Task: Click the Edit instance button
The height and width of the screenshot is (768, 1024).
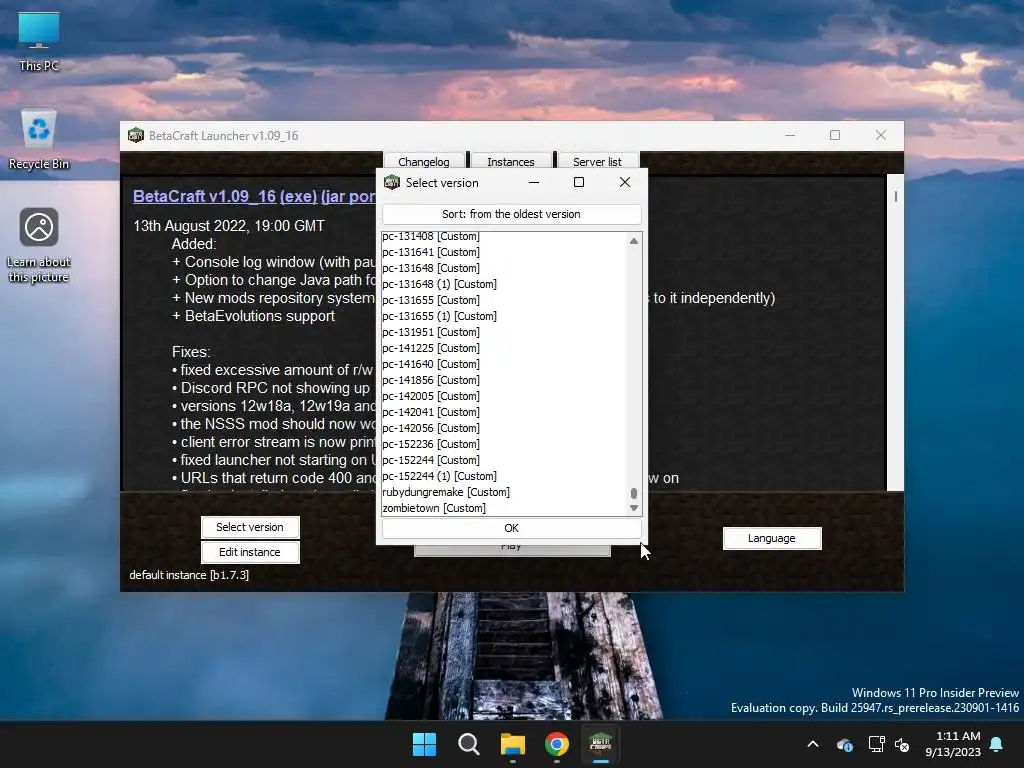Action: (250, 552)
